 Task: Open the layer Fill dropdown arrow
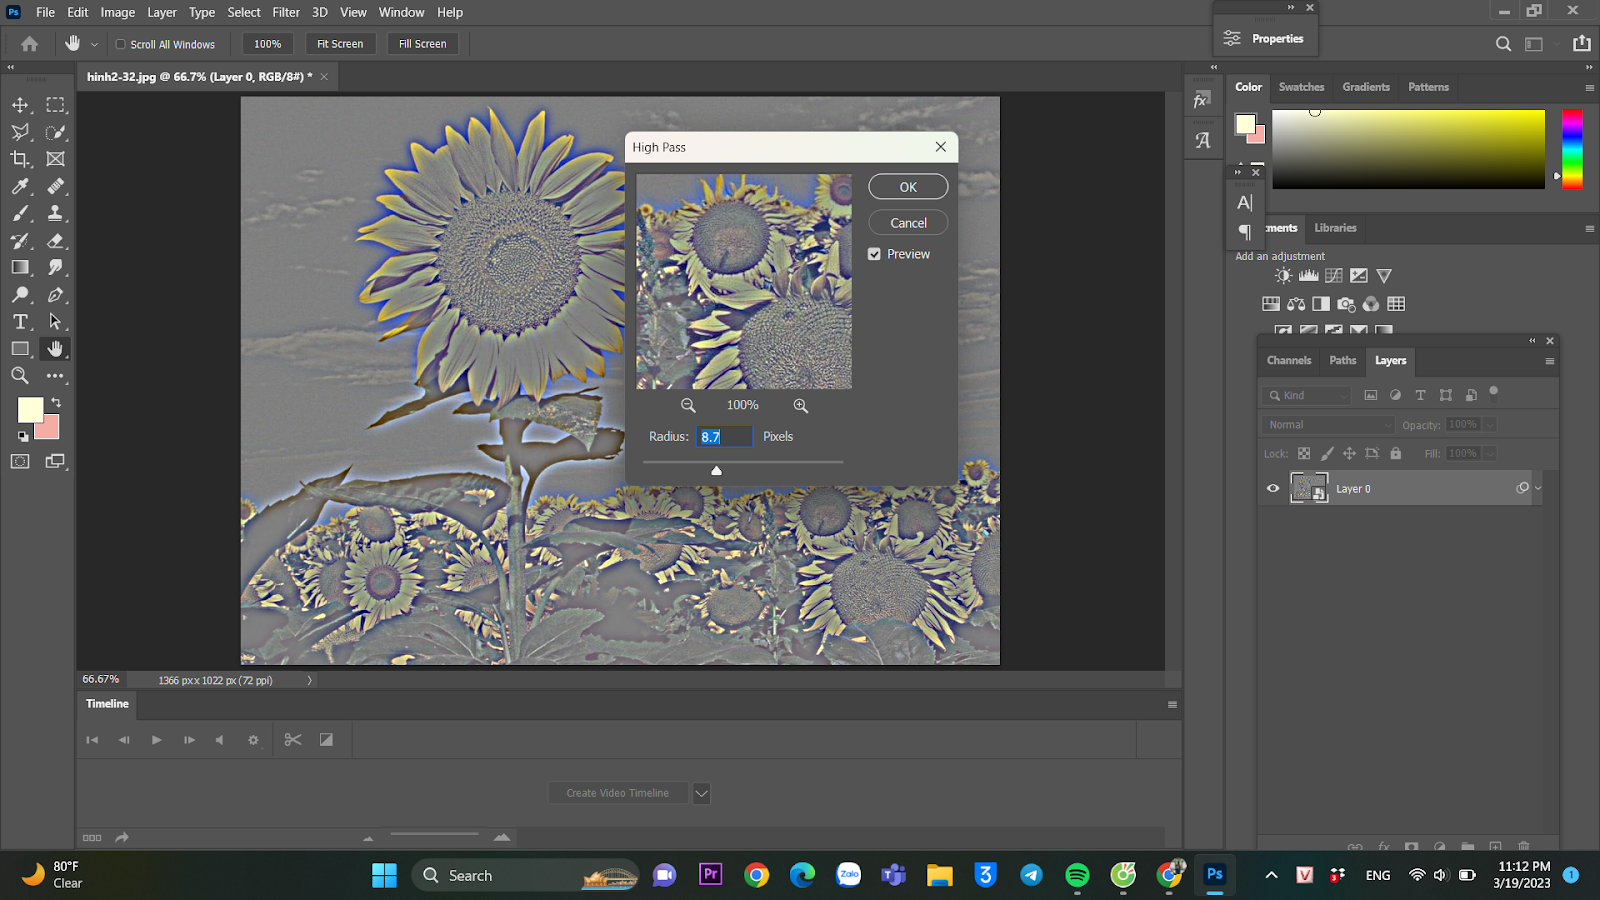click(1489, 453)
